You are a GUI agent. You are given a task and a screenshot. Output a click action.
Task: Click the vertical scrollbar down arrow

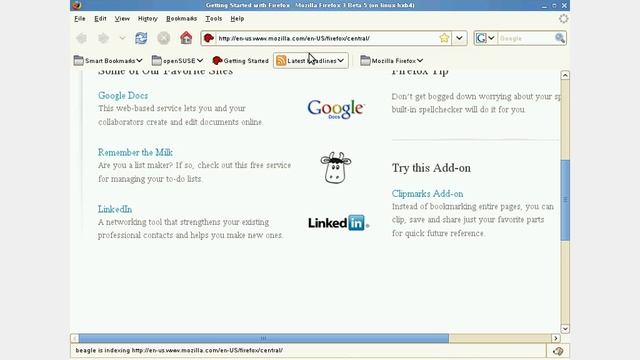pos(565,329)
